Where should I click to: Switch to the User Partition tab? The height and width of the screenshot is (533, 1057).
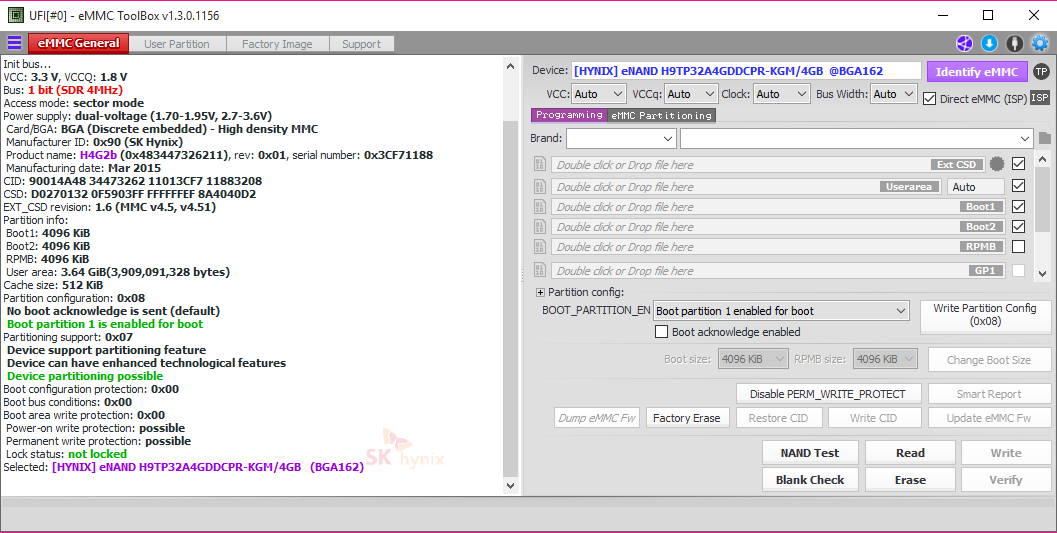point(177,44)
